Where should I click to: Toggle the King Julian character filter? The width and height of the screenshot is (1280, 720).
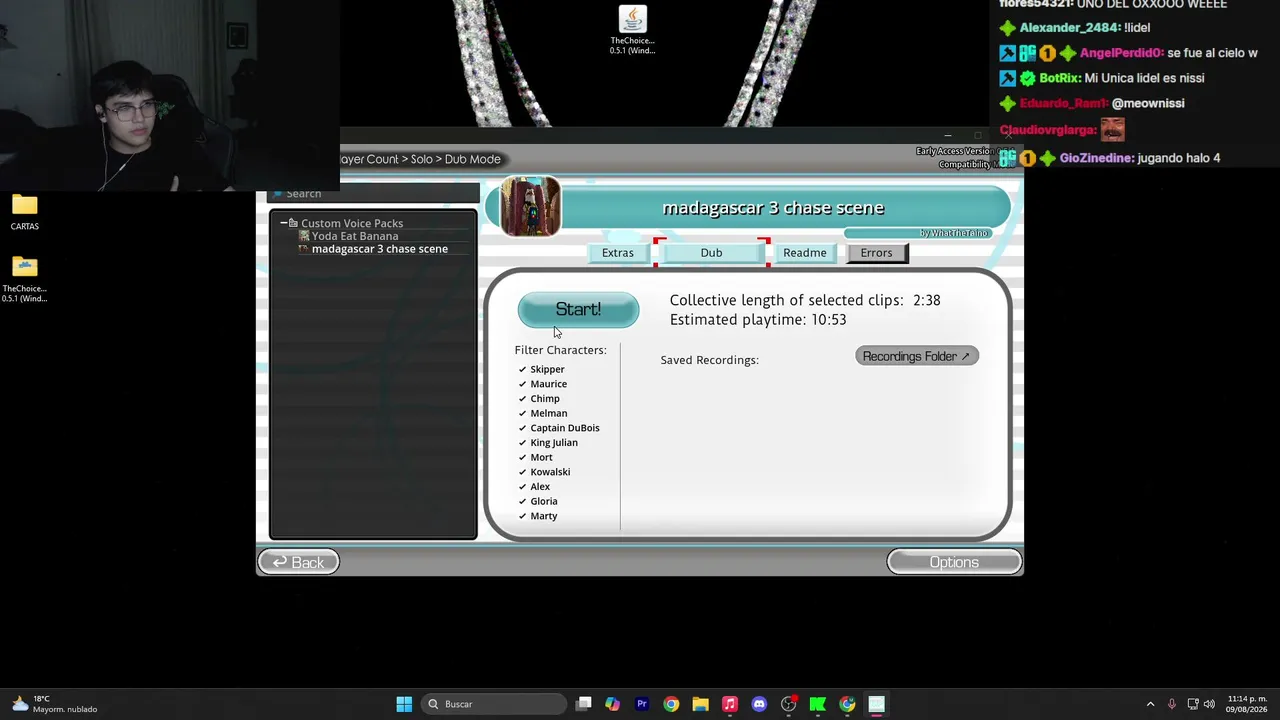click(548, 442)
